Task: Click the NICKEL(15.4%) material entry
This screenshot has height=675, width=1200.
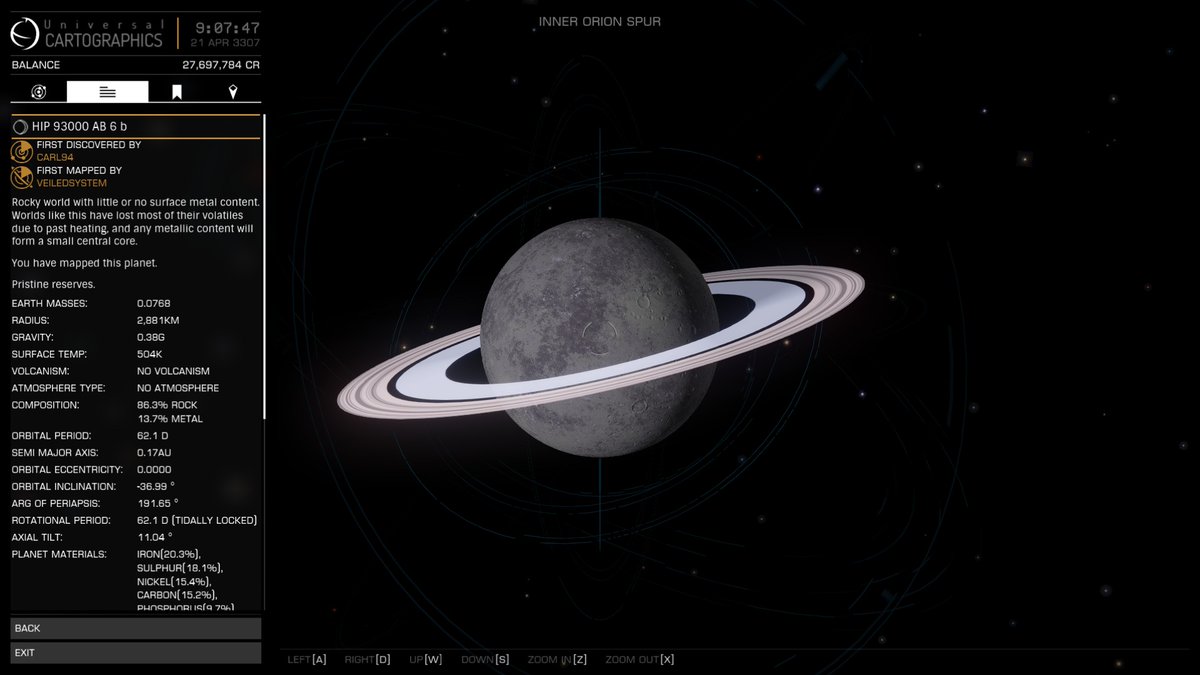Action: 174,581
